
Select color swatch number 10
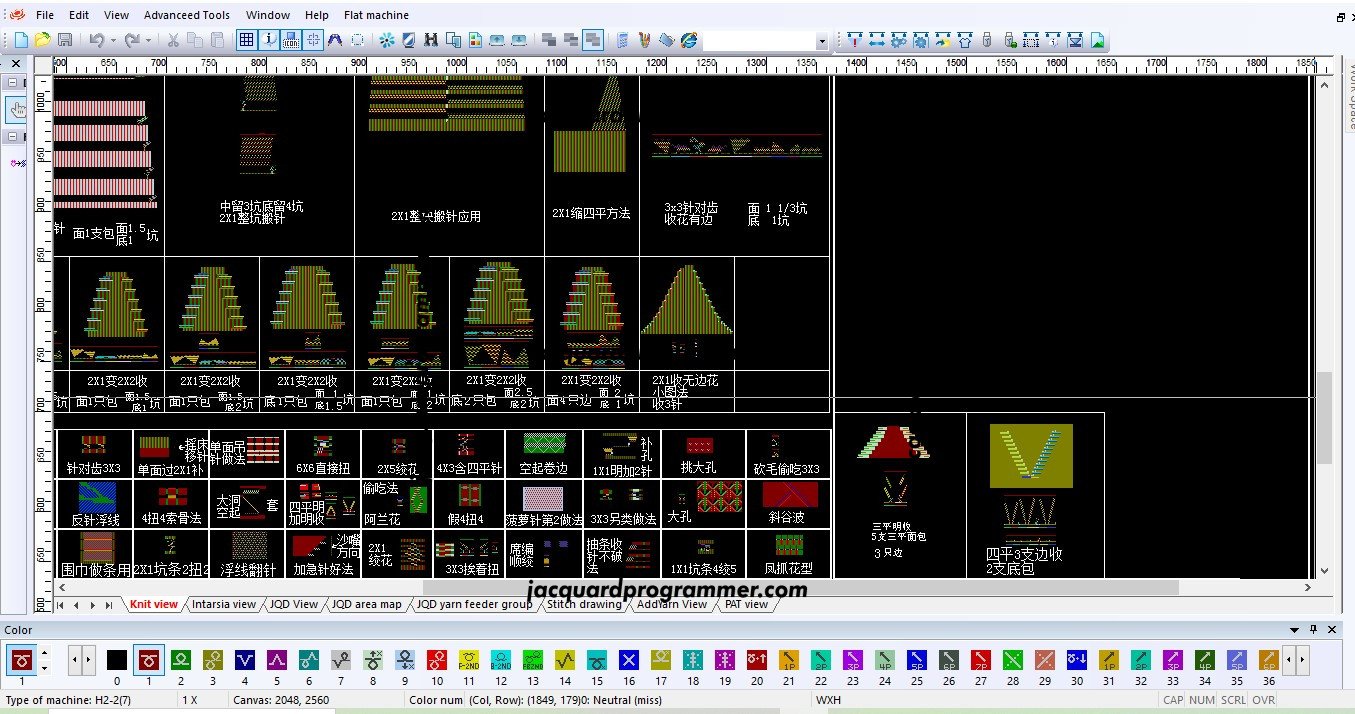pyautogui.click(x=437, y=660)
